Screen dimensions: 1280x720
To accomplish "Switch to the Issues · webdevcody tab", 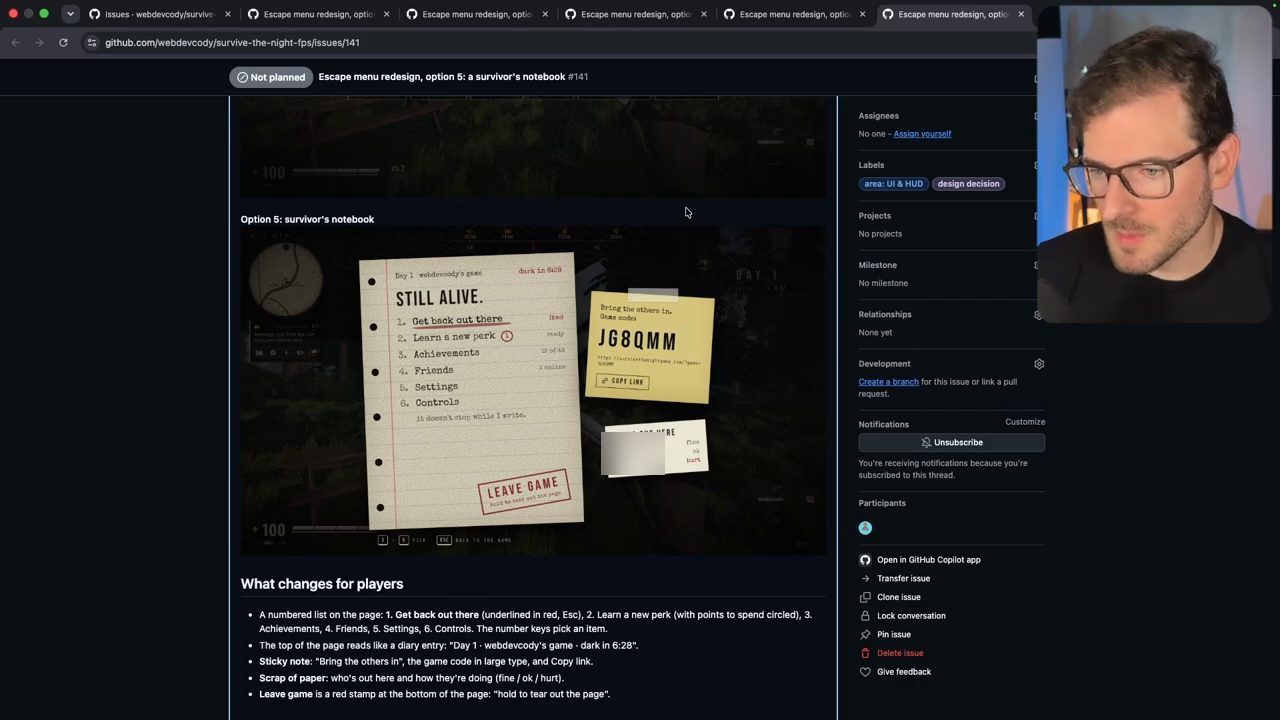I will [160, 14].
